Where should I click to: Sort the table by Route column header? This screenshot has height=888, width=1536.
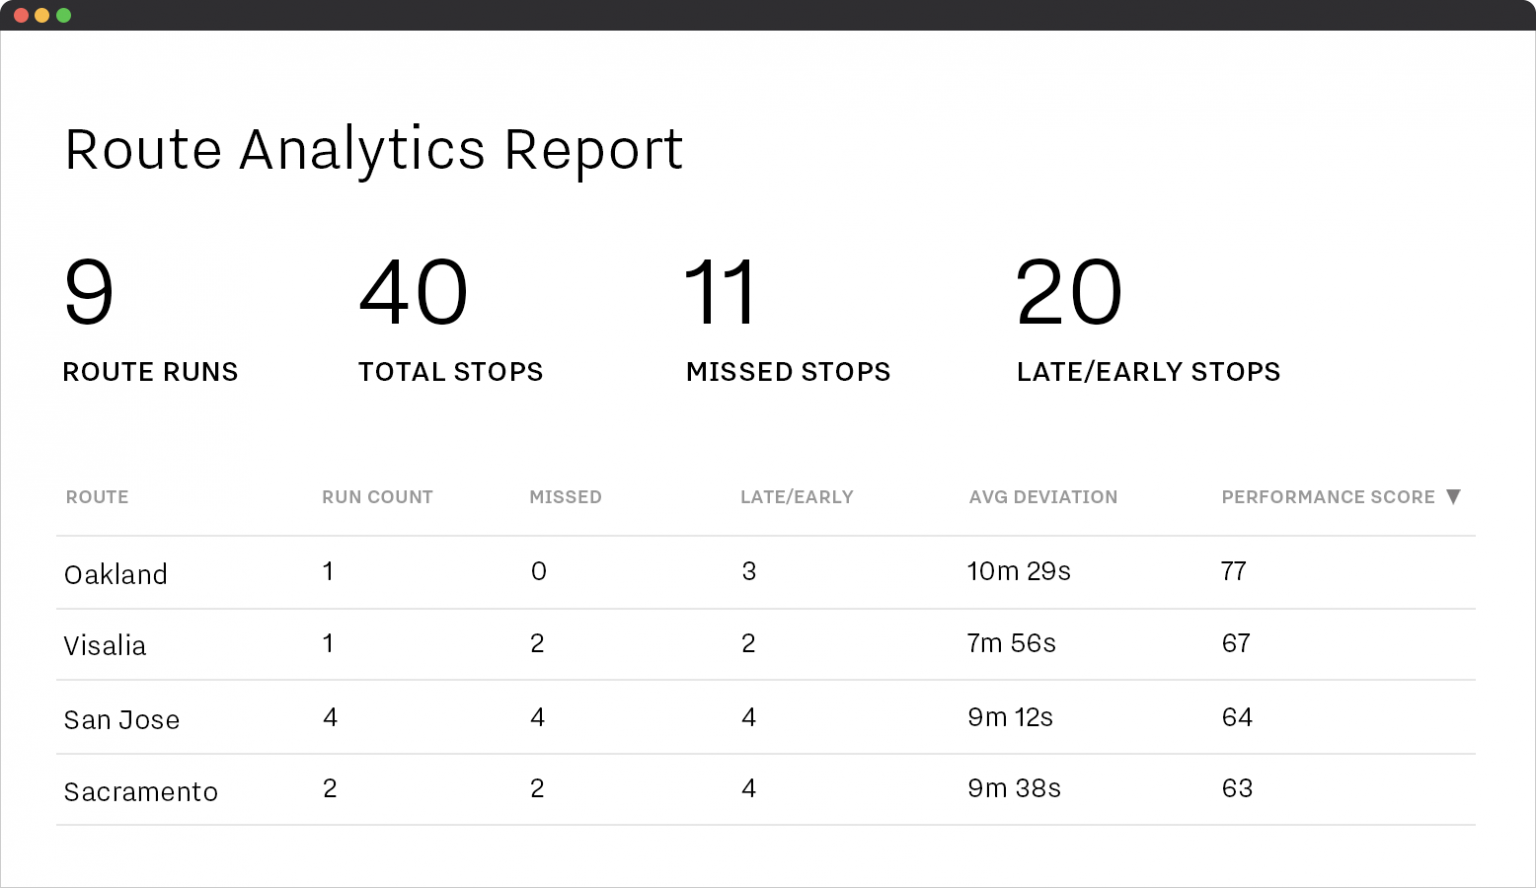click(x=96, y=496)
